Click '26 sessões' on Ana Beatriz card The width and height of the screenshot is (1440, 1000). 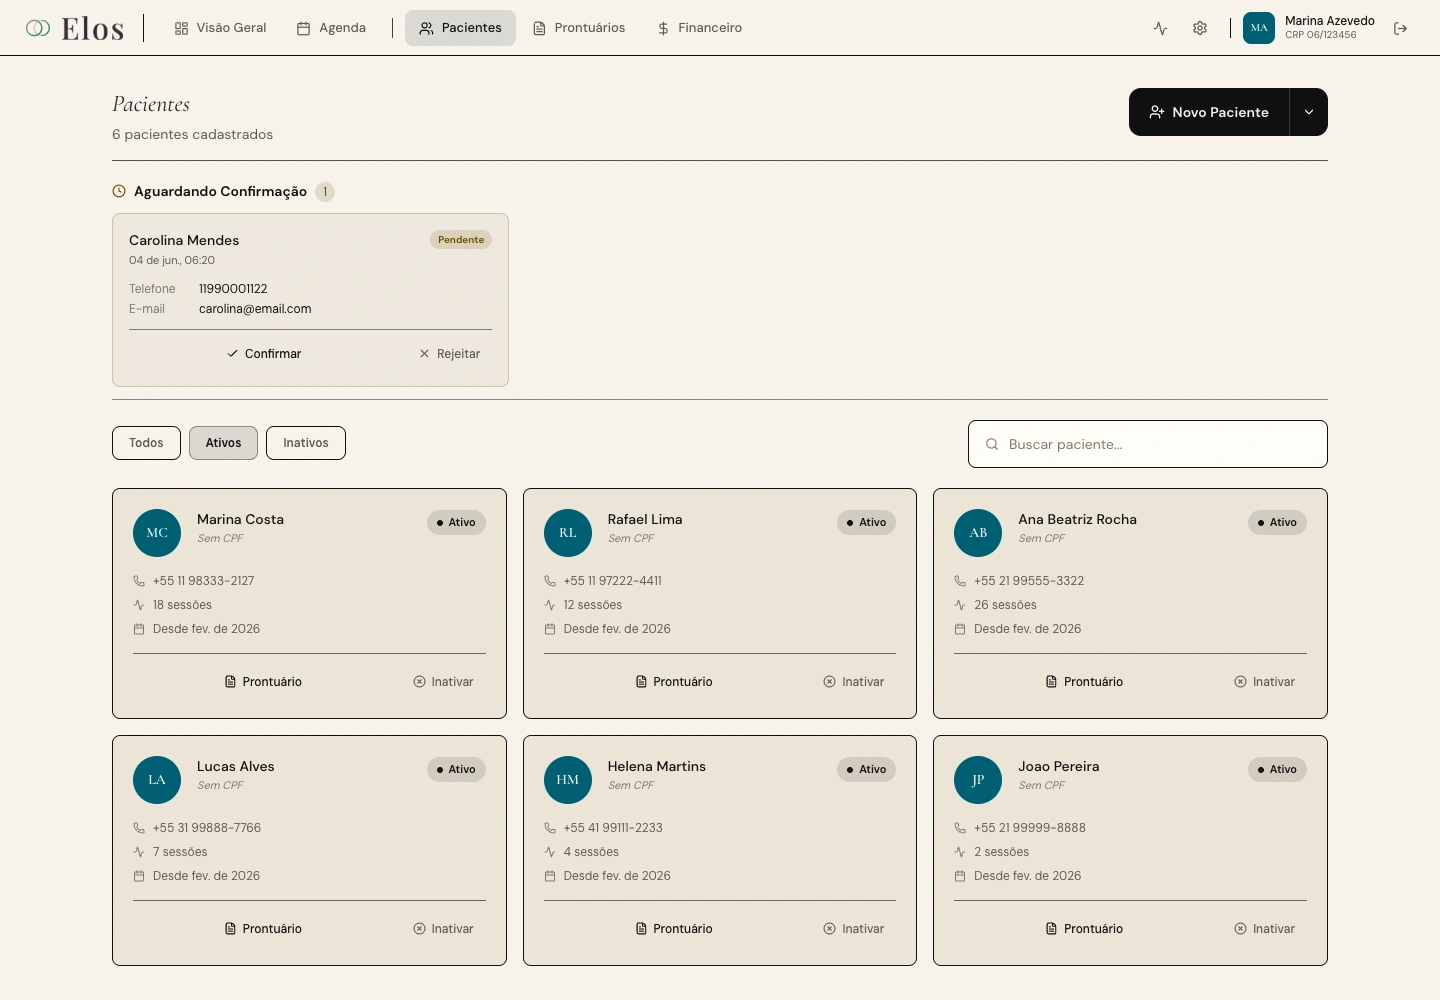[1005, 605]
